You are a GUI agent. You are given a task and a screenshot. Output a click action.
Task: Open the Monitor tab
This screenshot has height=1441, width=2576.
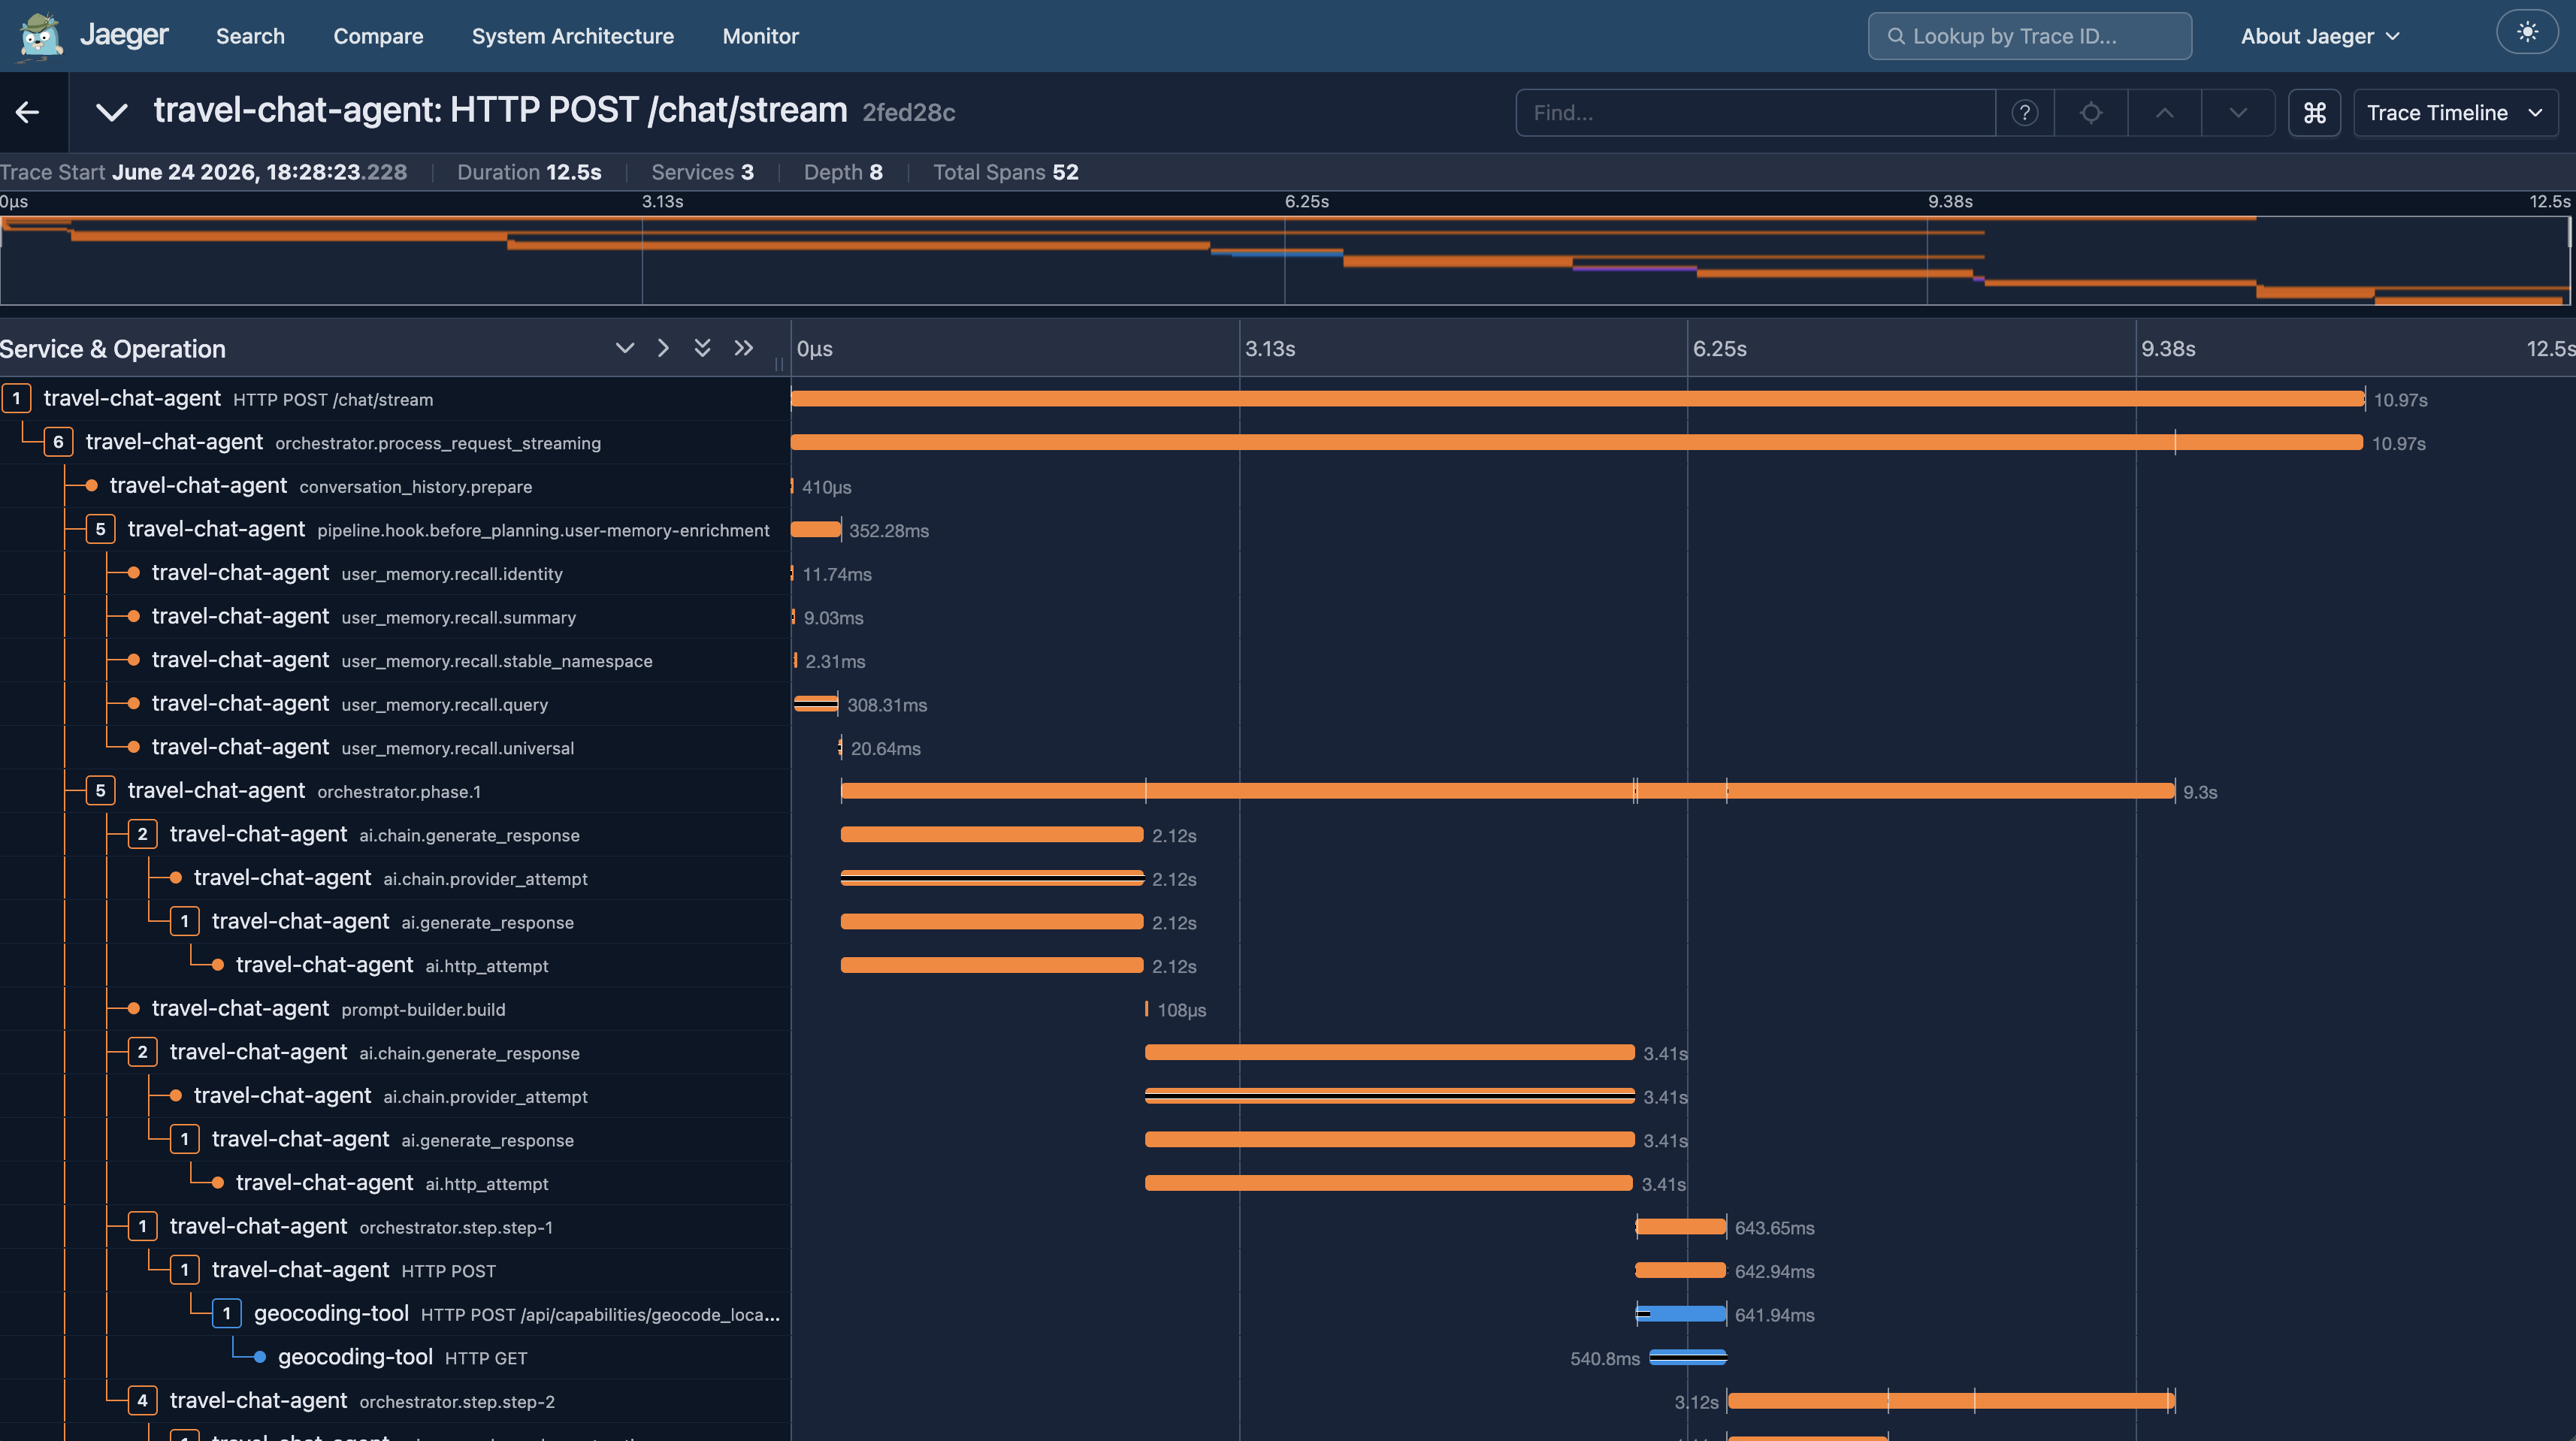pos(760,36)
